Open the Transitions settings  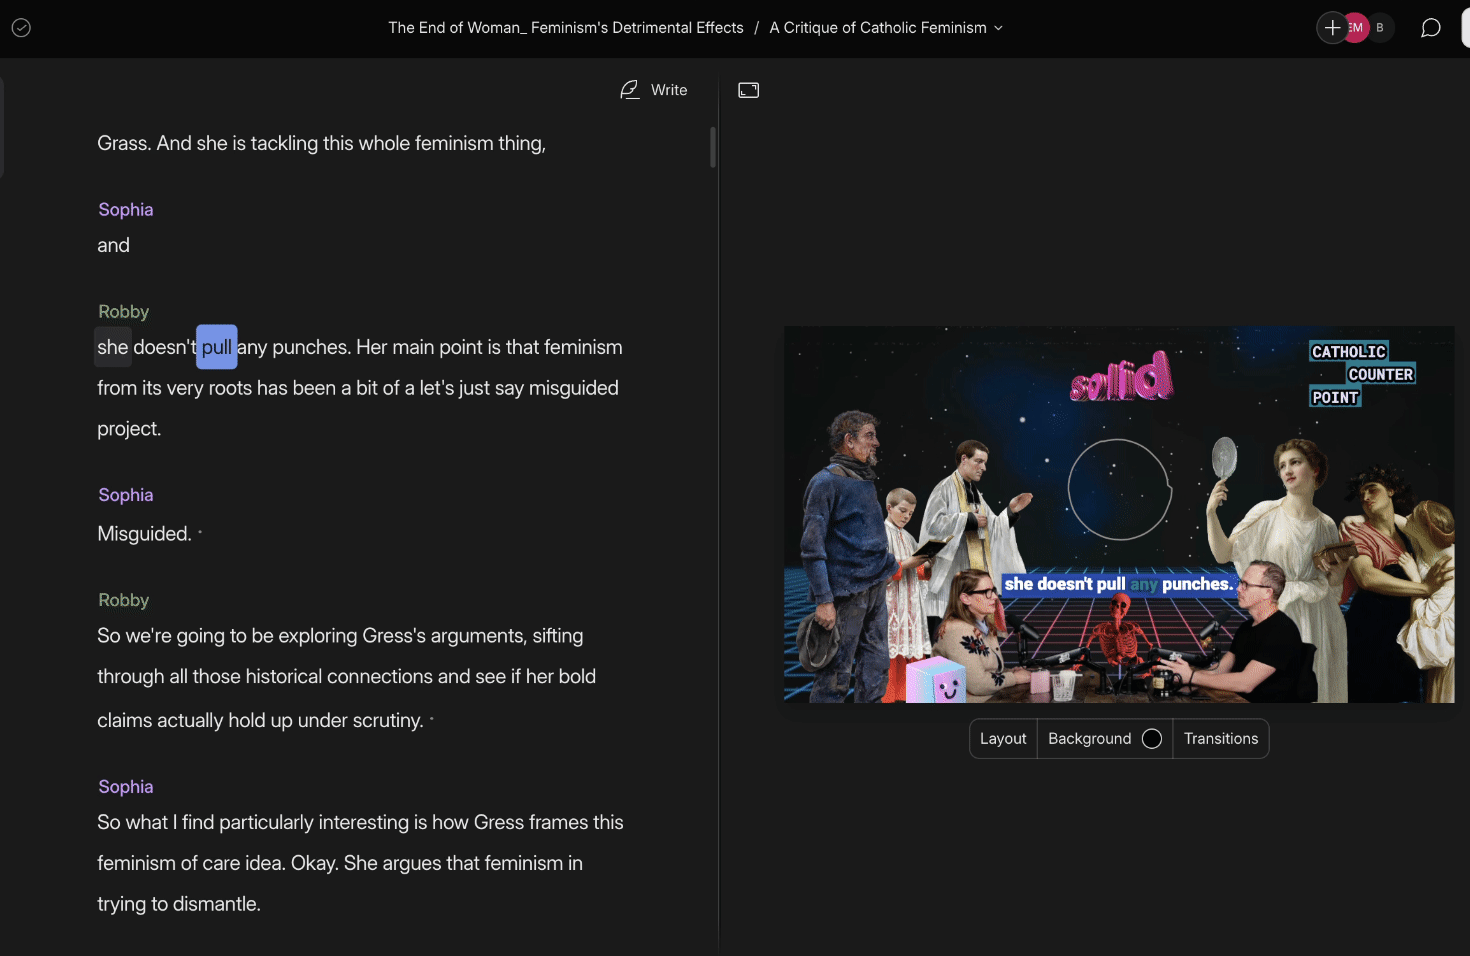click(1221, 739)
